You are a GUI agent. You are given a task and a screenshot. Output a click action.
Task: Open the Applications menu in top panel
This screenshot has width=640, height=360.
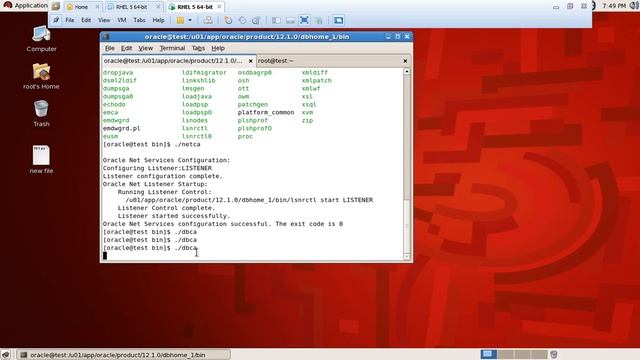point(25,5)
